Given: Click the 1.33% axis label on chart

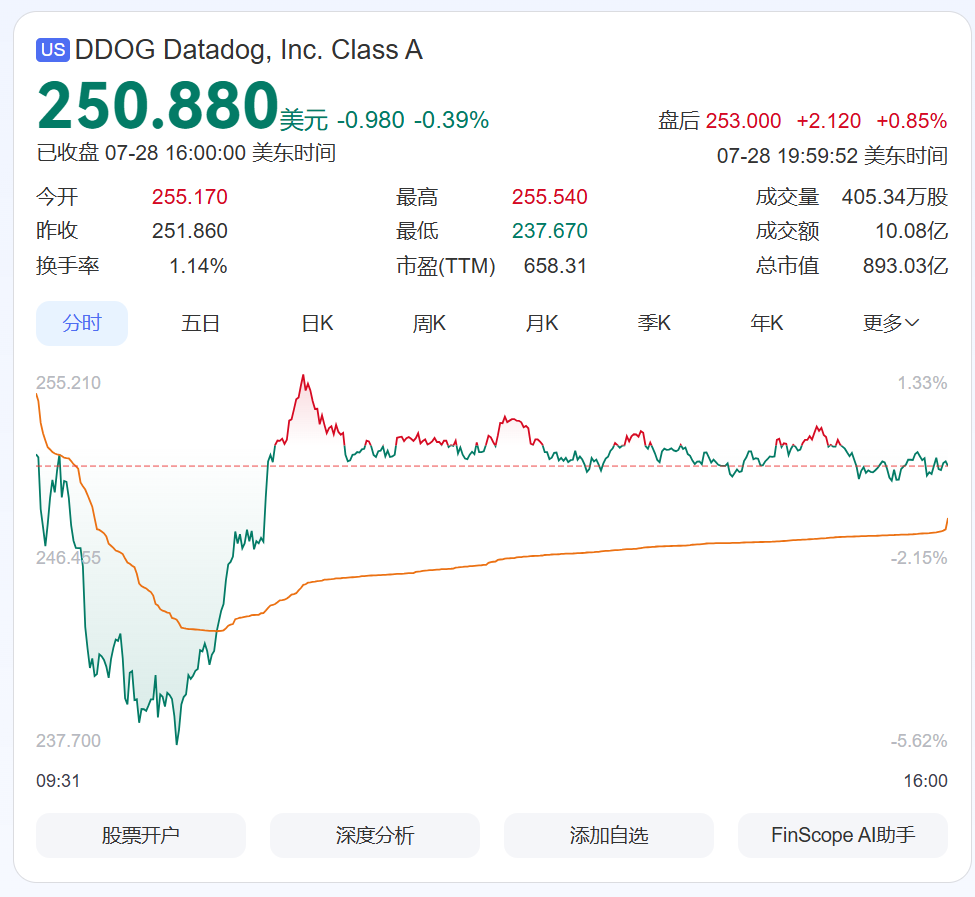Looking at the screenshot, I should point(922,383).
